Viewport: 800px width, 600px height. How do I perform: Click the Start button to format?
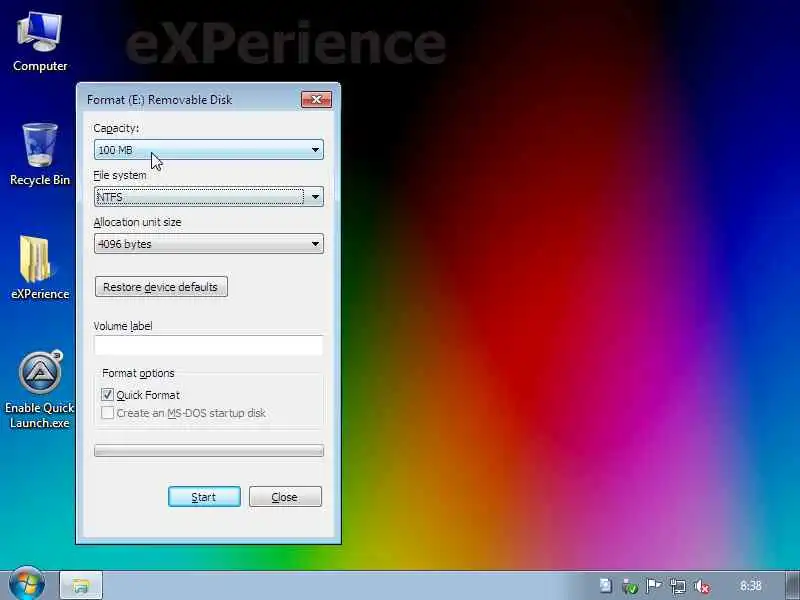(x=204, y=496)
